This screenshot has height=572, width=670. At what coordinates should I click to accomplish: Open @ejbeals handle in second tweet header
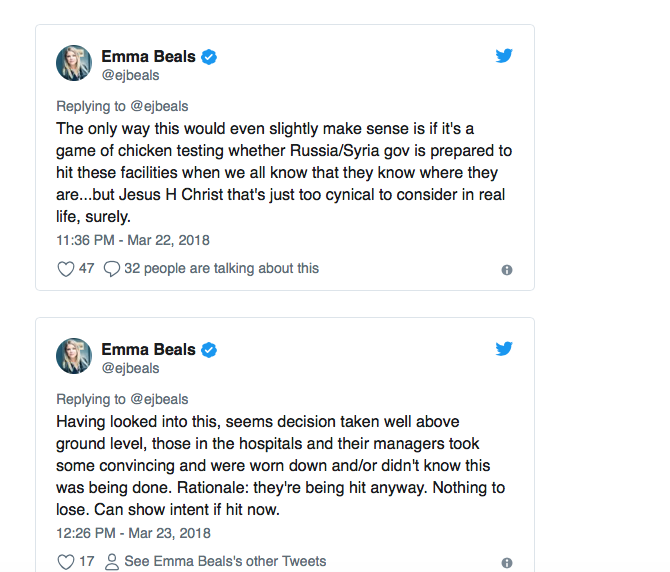(x=130, y=368)
